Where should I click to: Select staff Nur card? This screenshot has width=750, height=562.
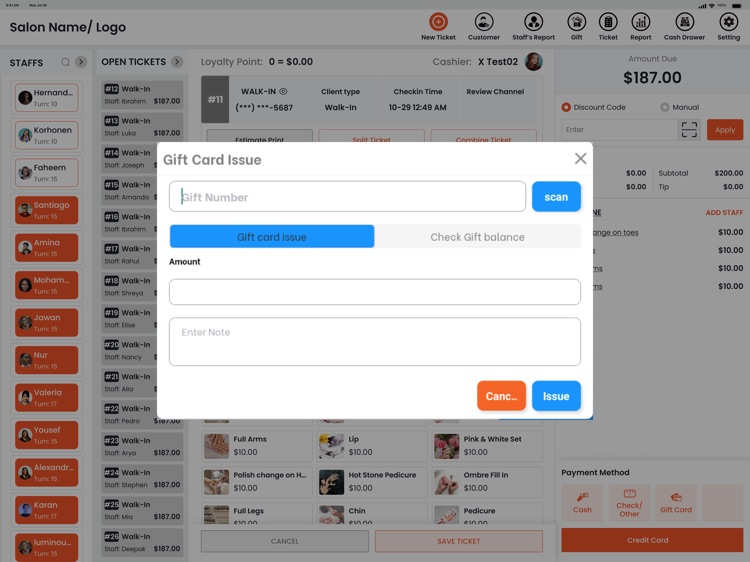(x=46, y=360)
